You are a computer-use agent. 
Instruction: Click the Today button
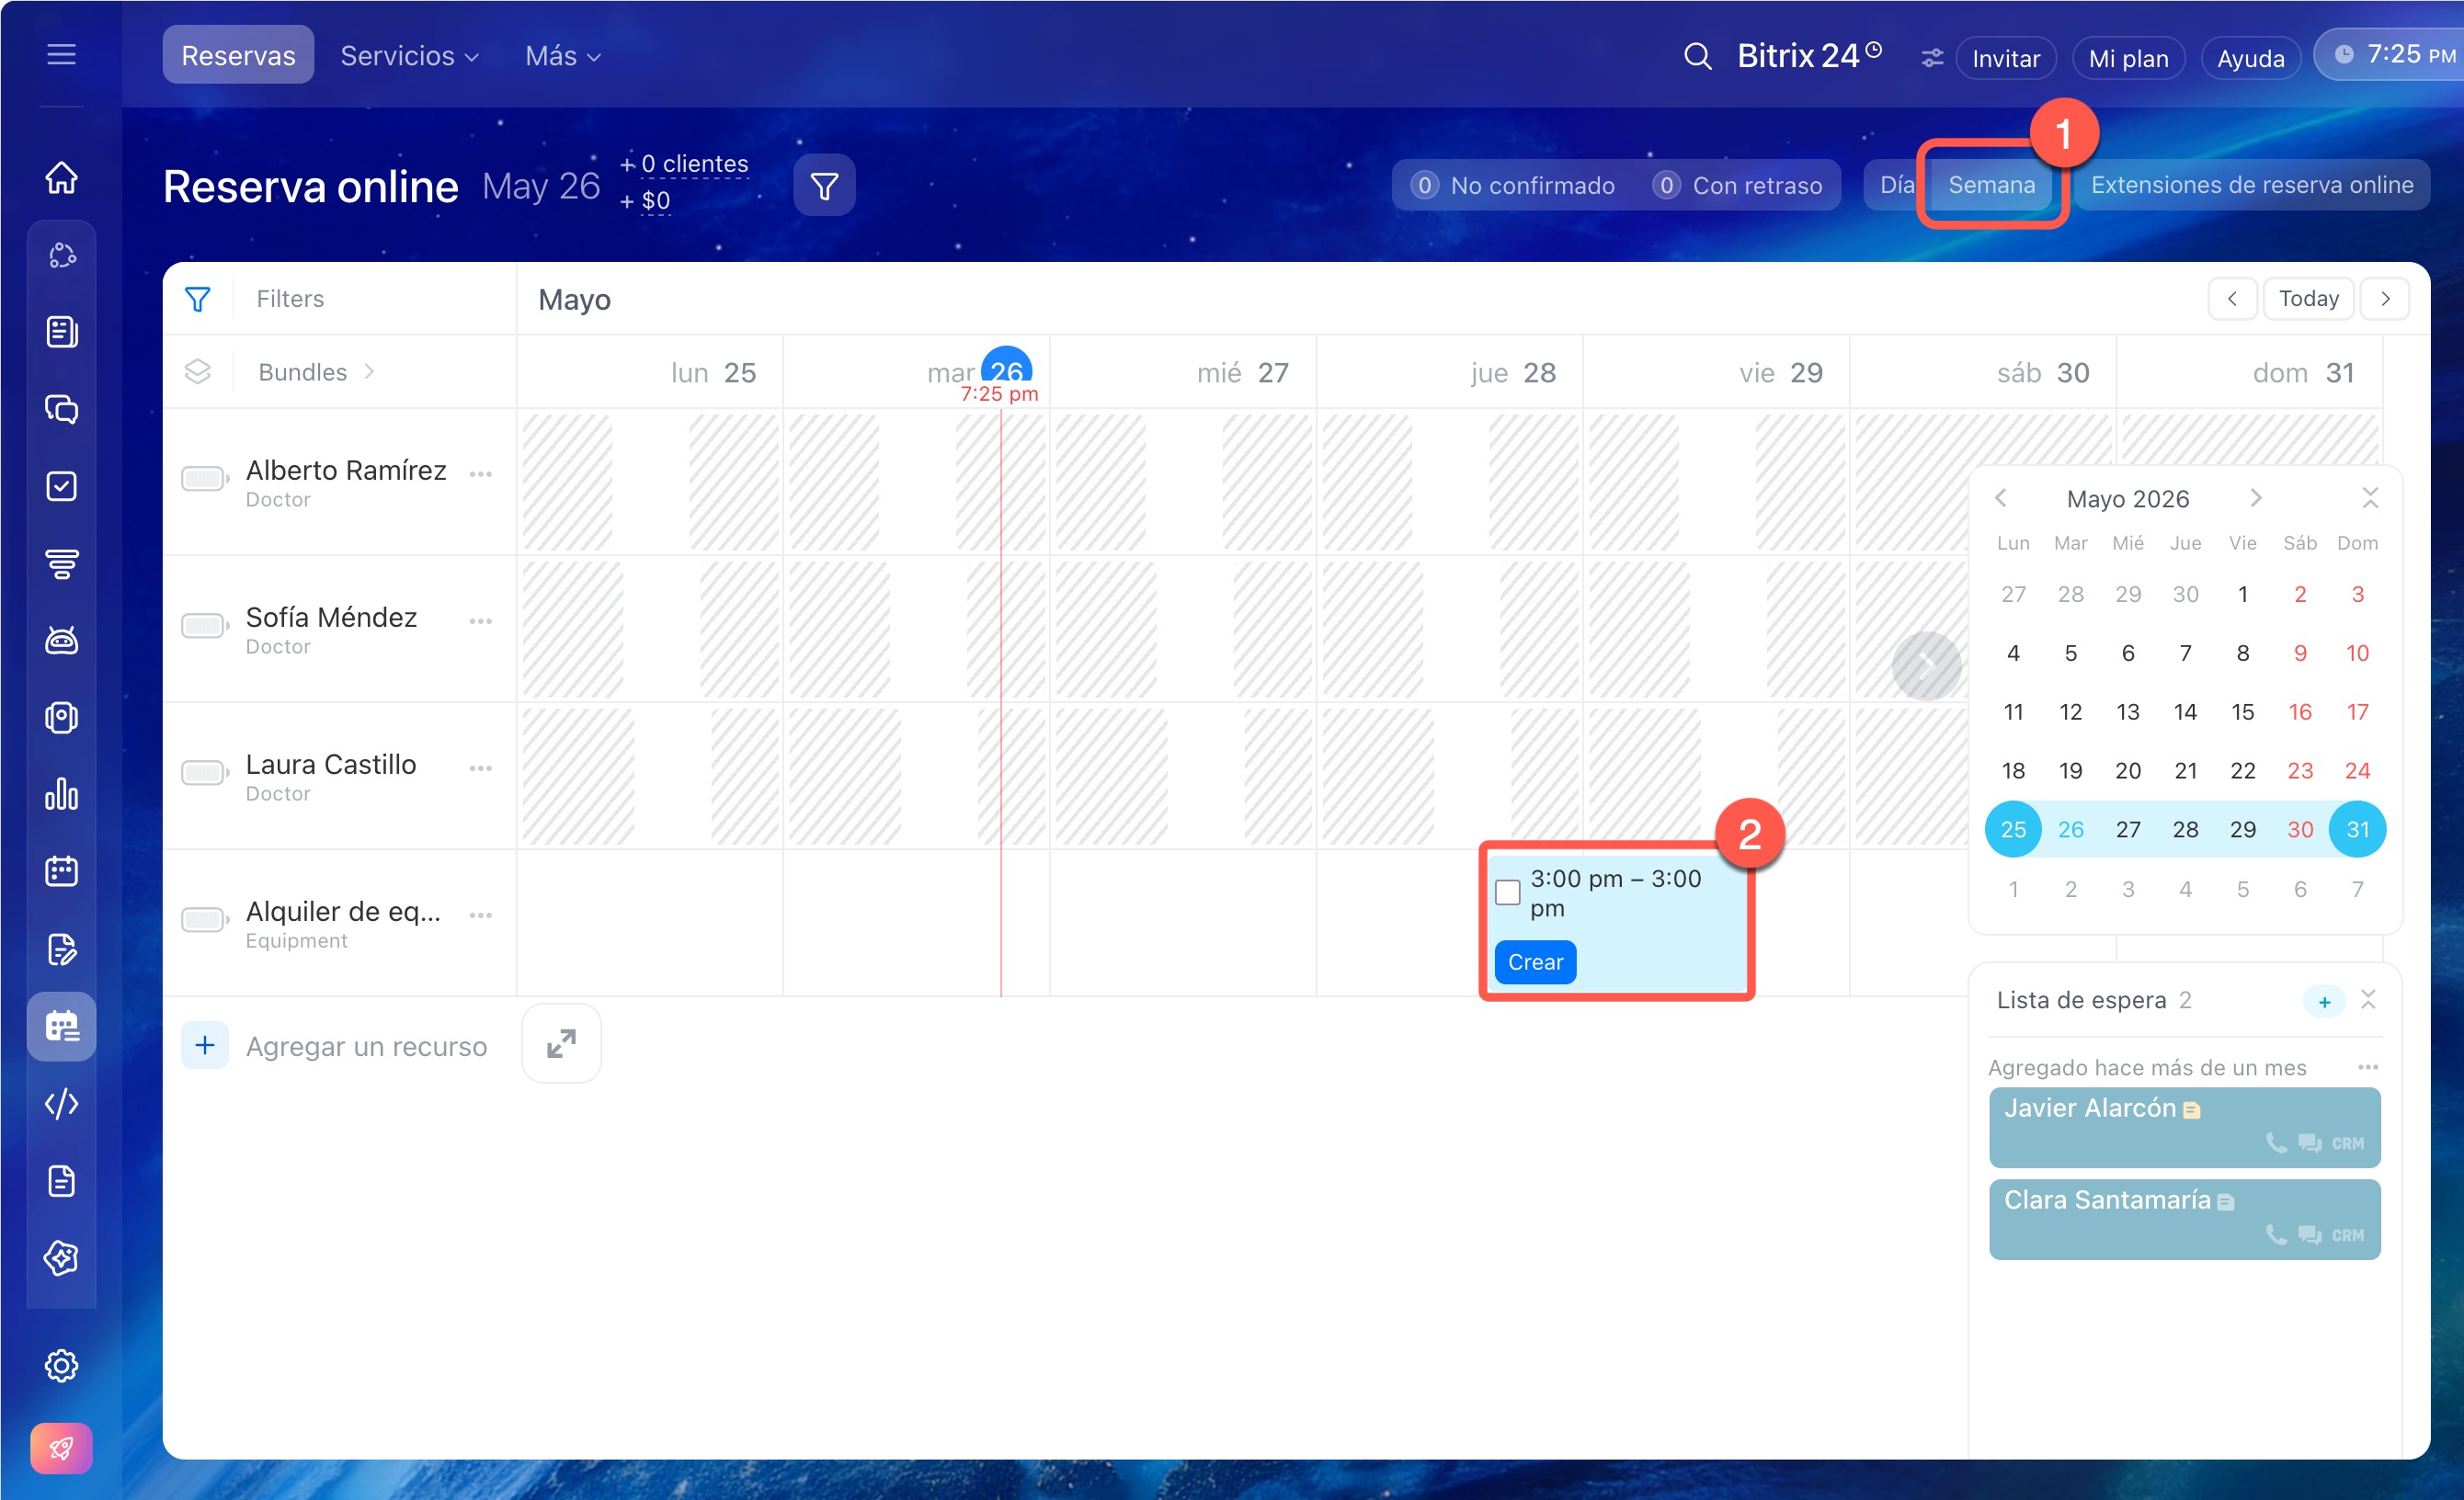pos(2308,299)
